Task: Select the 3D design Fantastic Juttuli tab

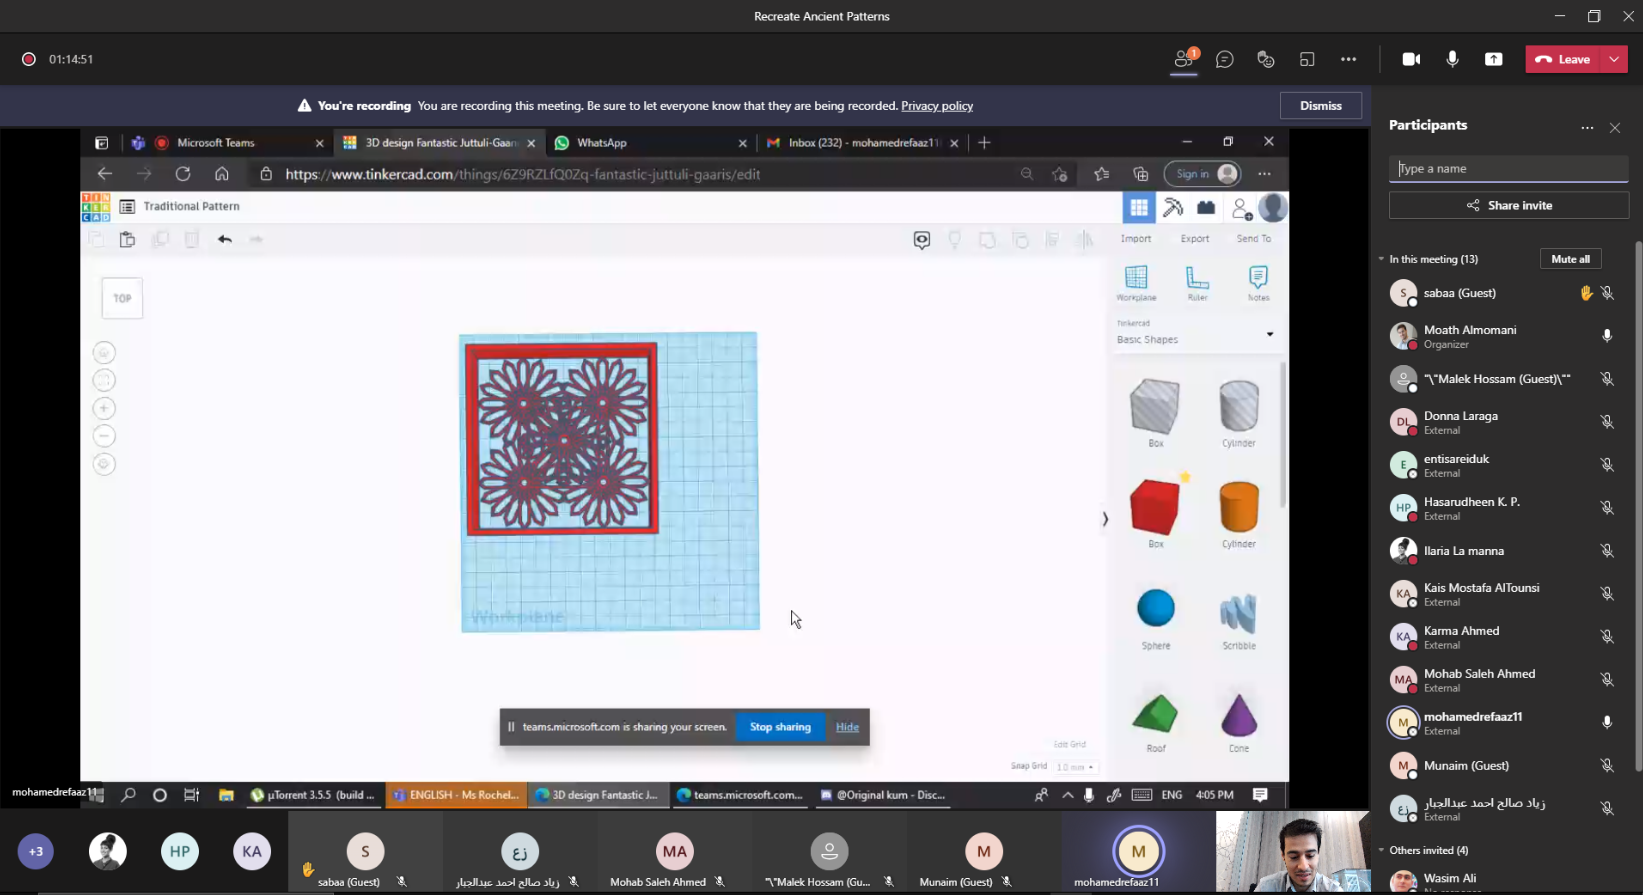Action: 439,143
